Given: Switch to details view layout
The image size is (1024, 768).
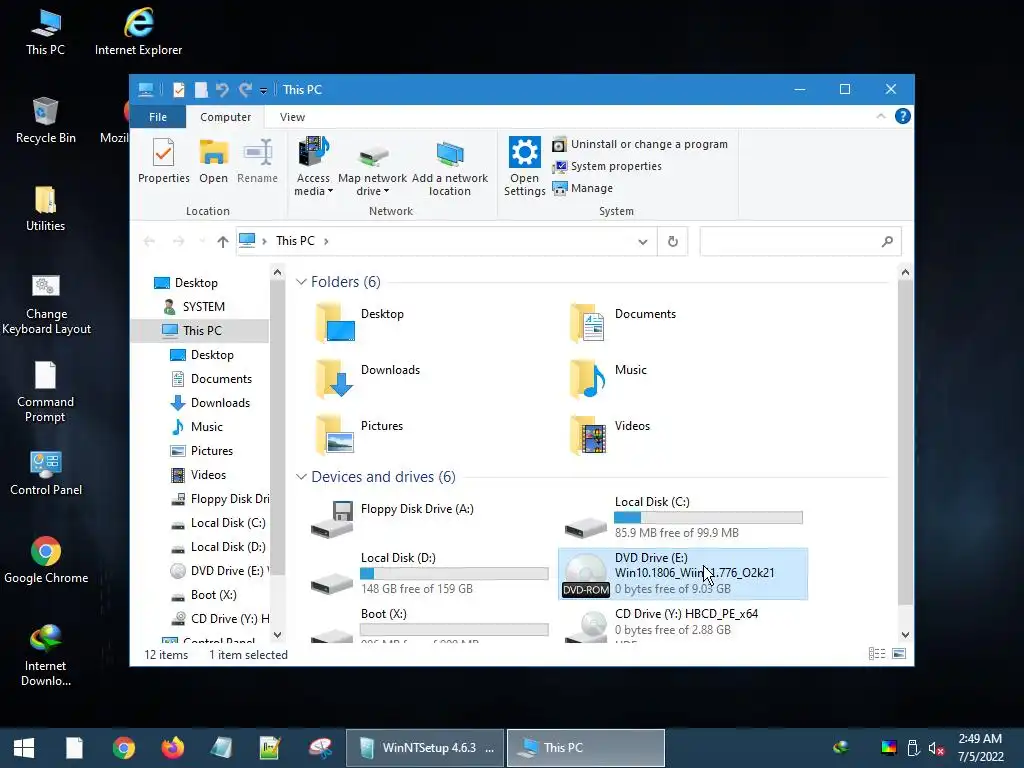Looking at the screenshot, I should point(877,654).
